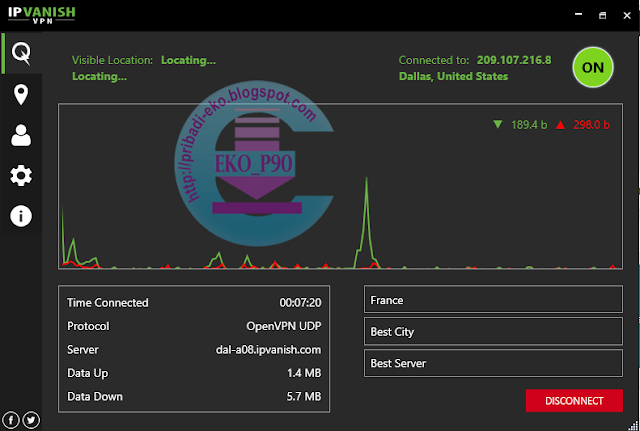
Task: Minimize the IPVanish window
Action: 578,15
